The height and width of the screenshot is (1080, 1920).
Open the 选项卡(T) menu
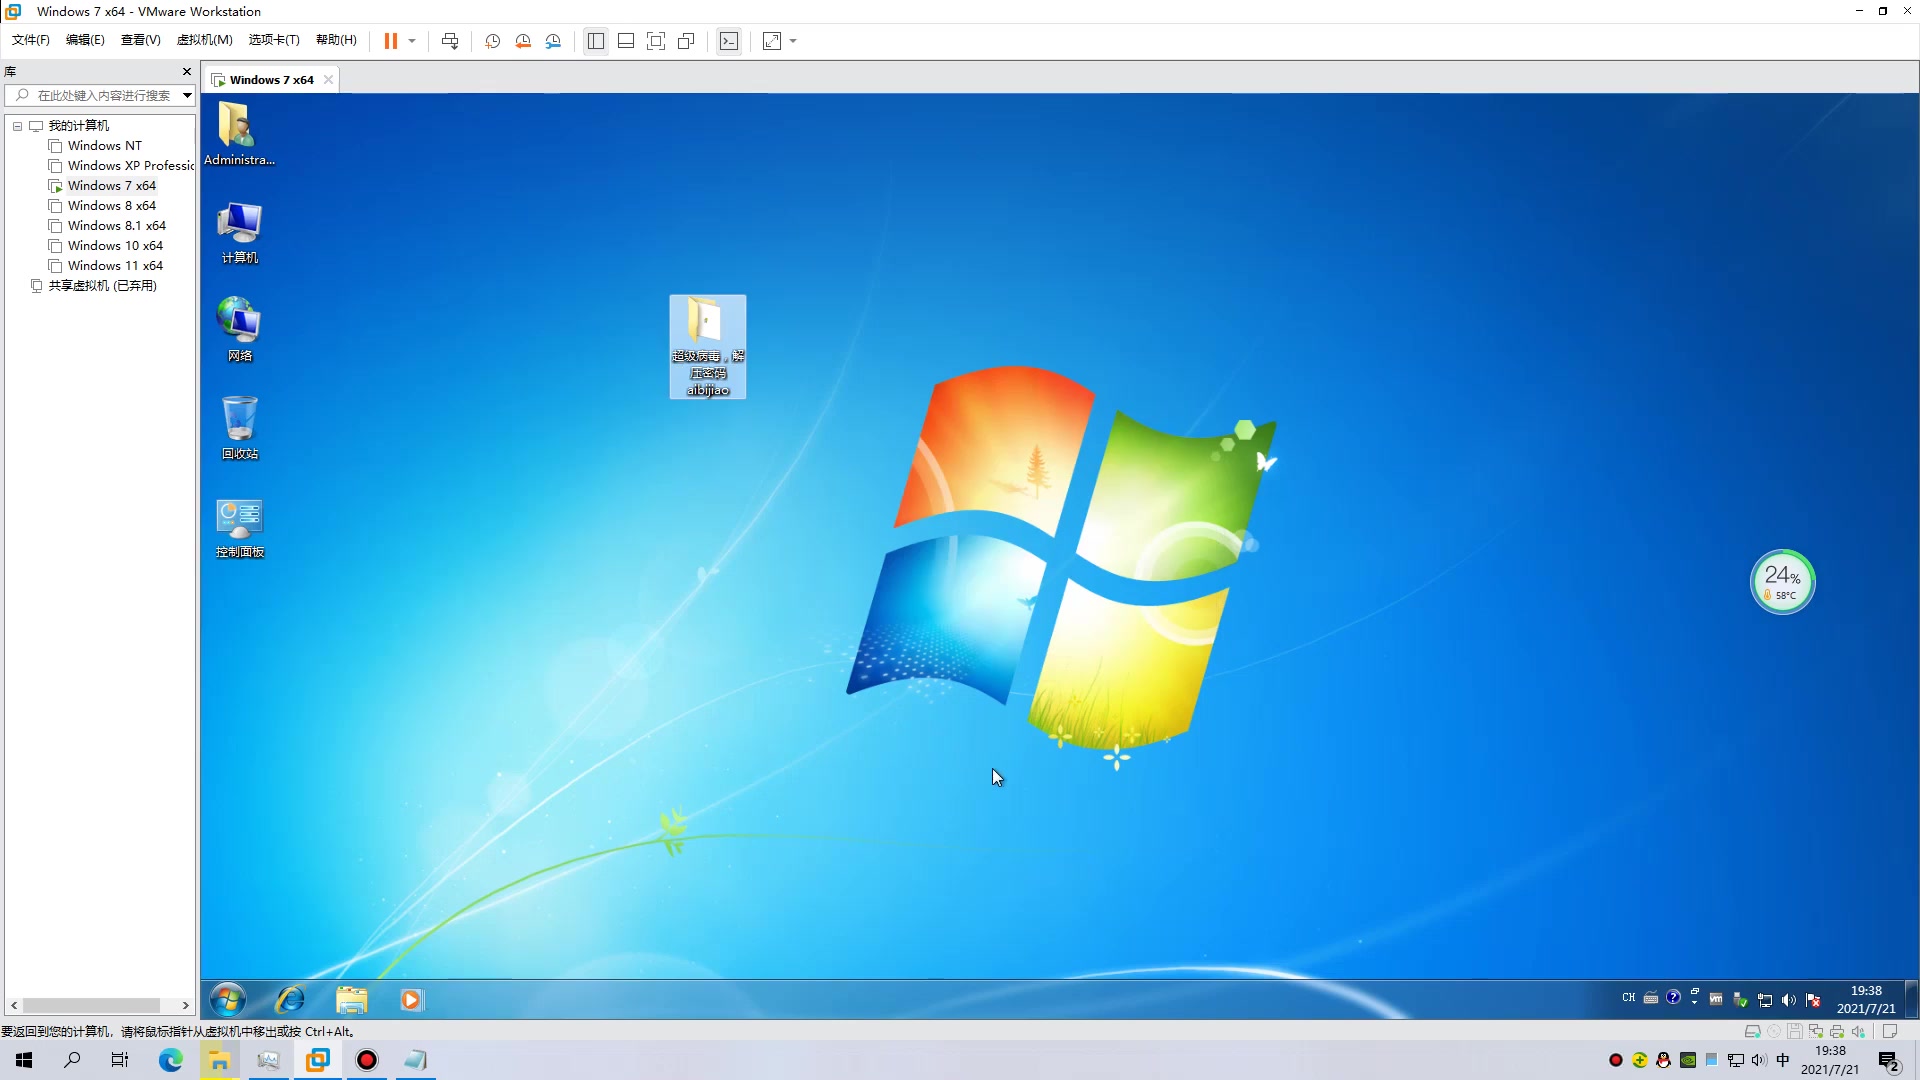[x=274, y=40]
